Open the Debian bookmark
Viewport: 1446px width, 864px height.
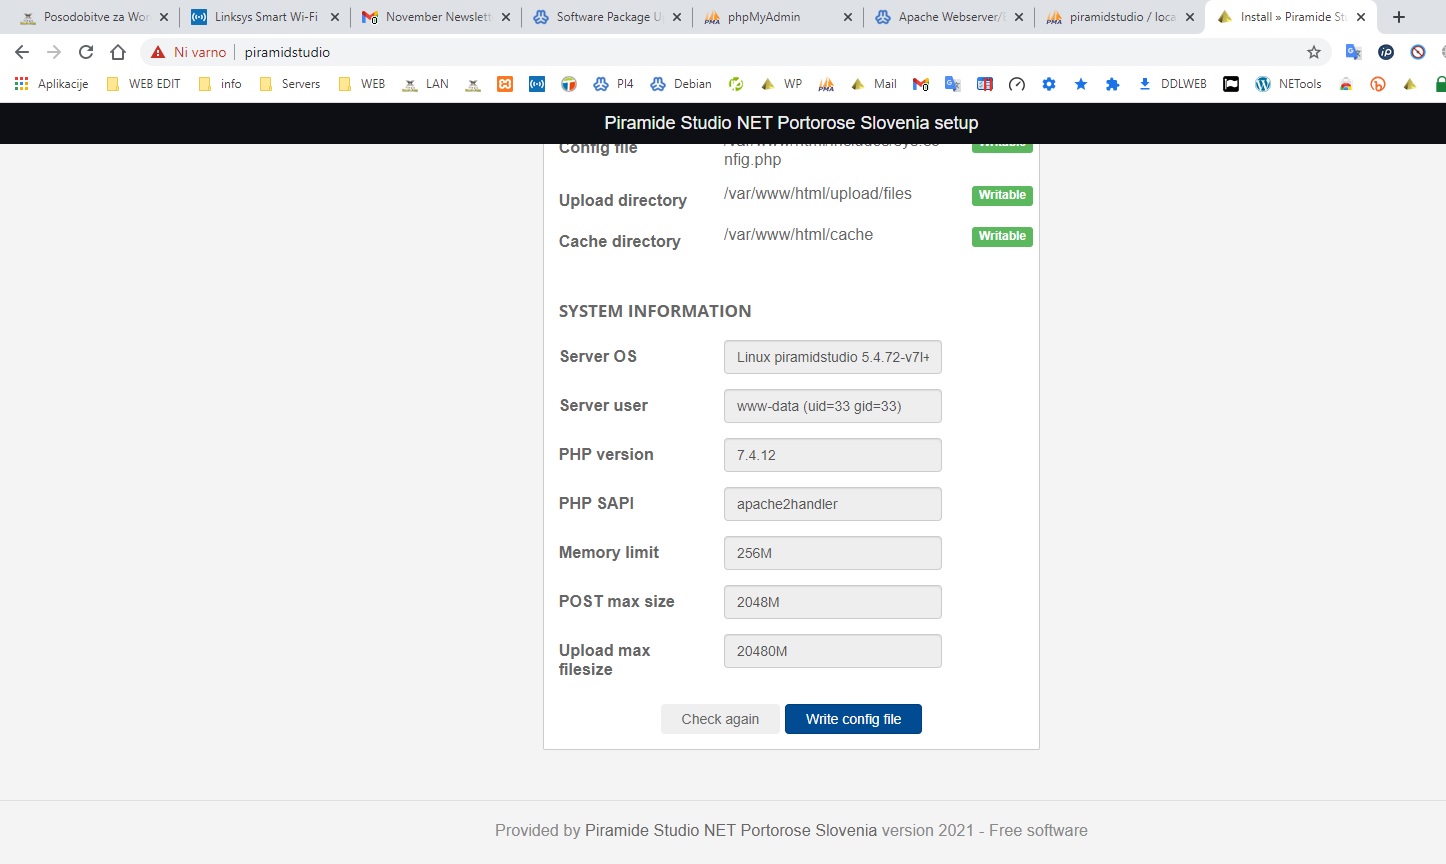pyautogui.click(x=681, y=84)
